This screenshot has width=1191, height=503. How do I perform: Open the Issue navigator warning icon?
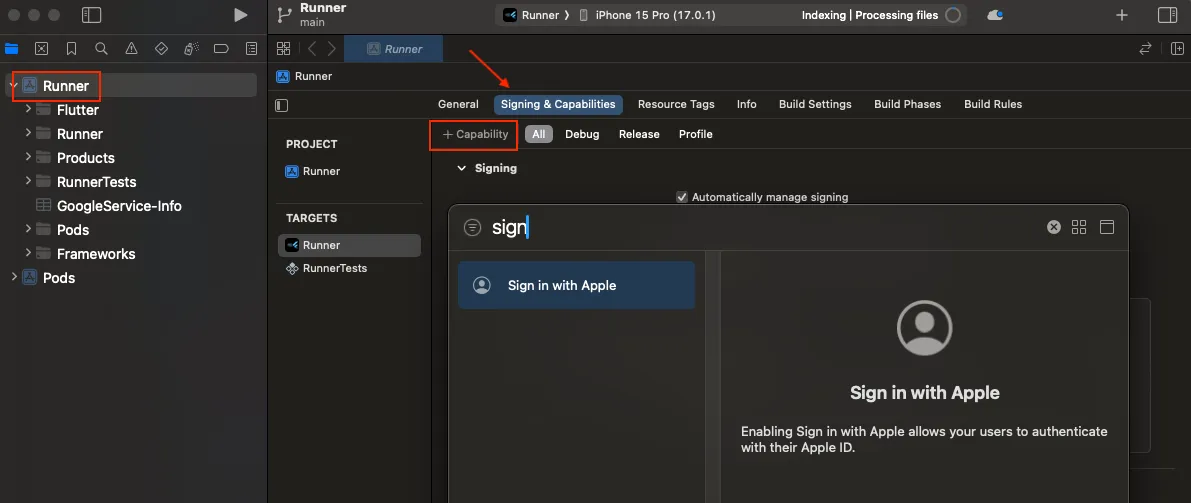click(x=131, y=49)
